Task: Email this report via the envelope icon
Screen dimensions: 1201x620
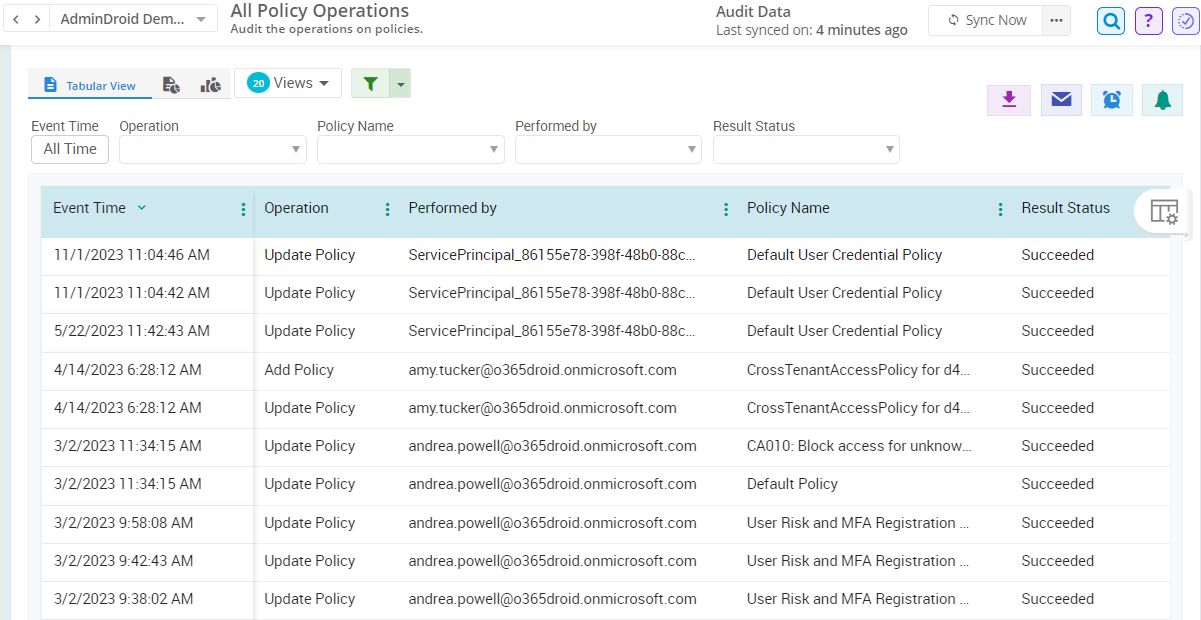Action: (x=1060, y=100)
